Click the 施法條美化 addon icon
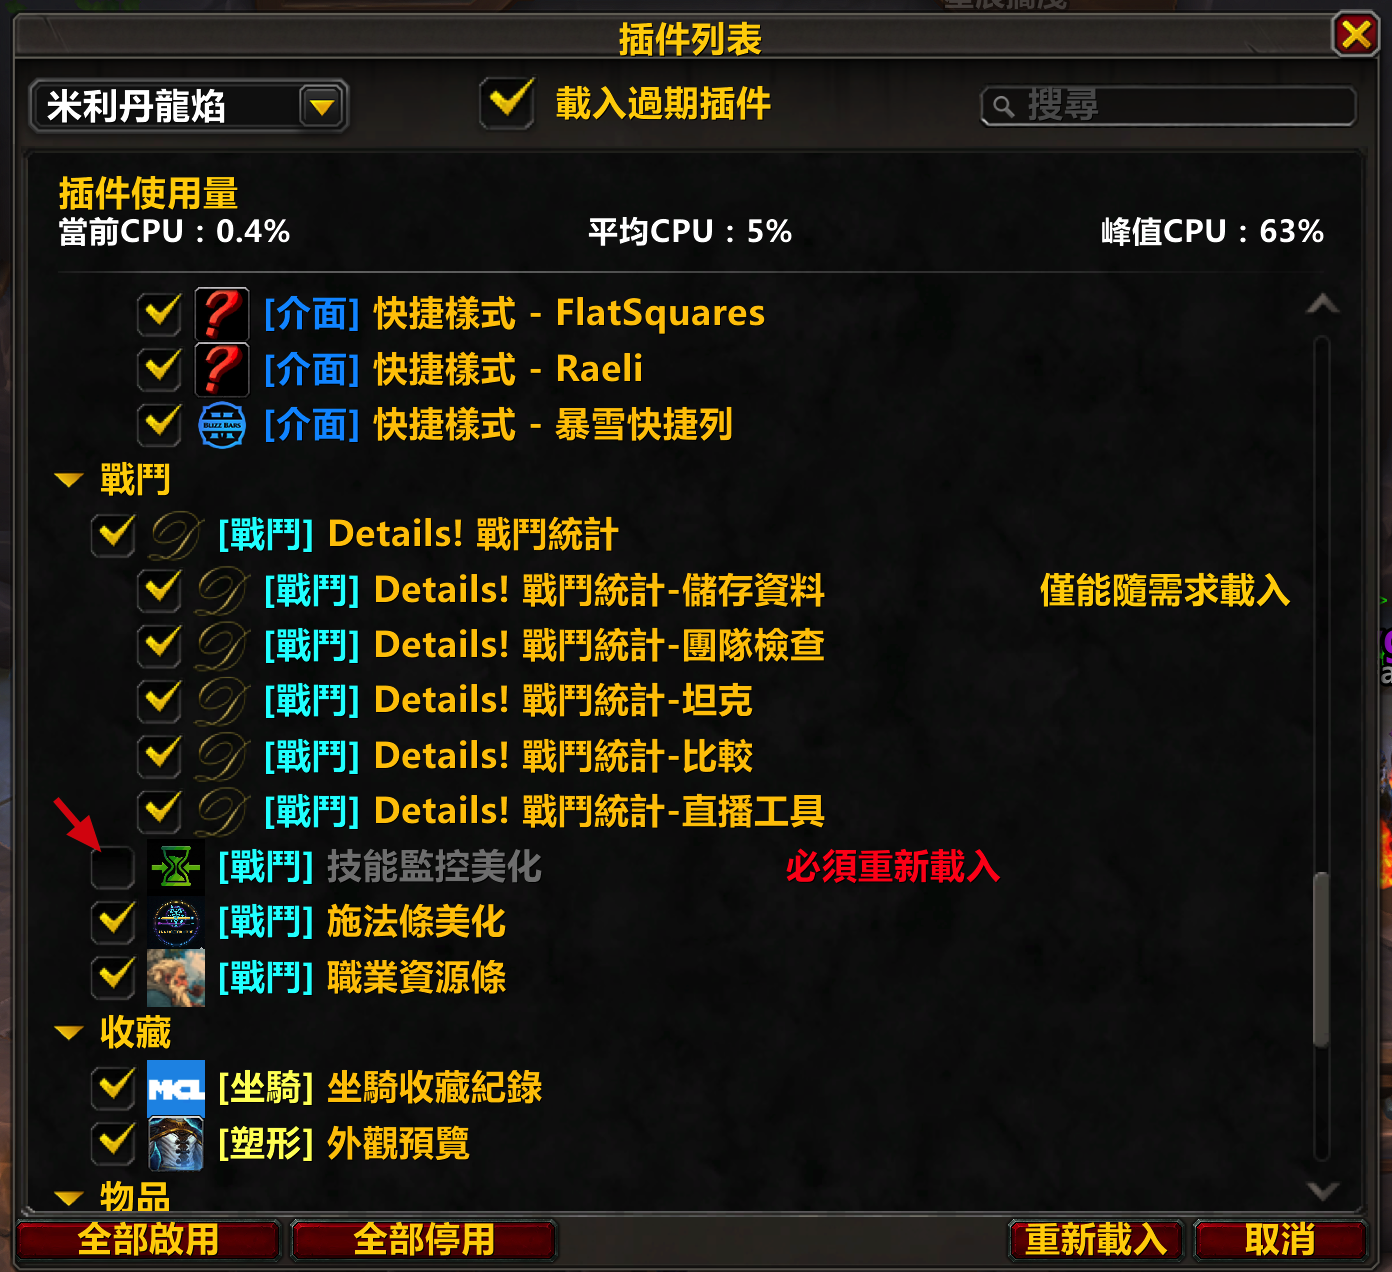This screenshot has height=1272, width=1392. (x=175, y=922)
